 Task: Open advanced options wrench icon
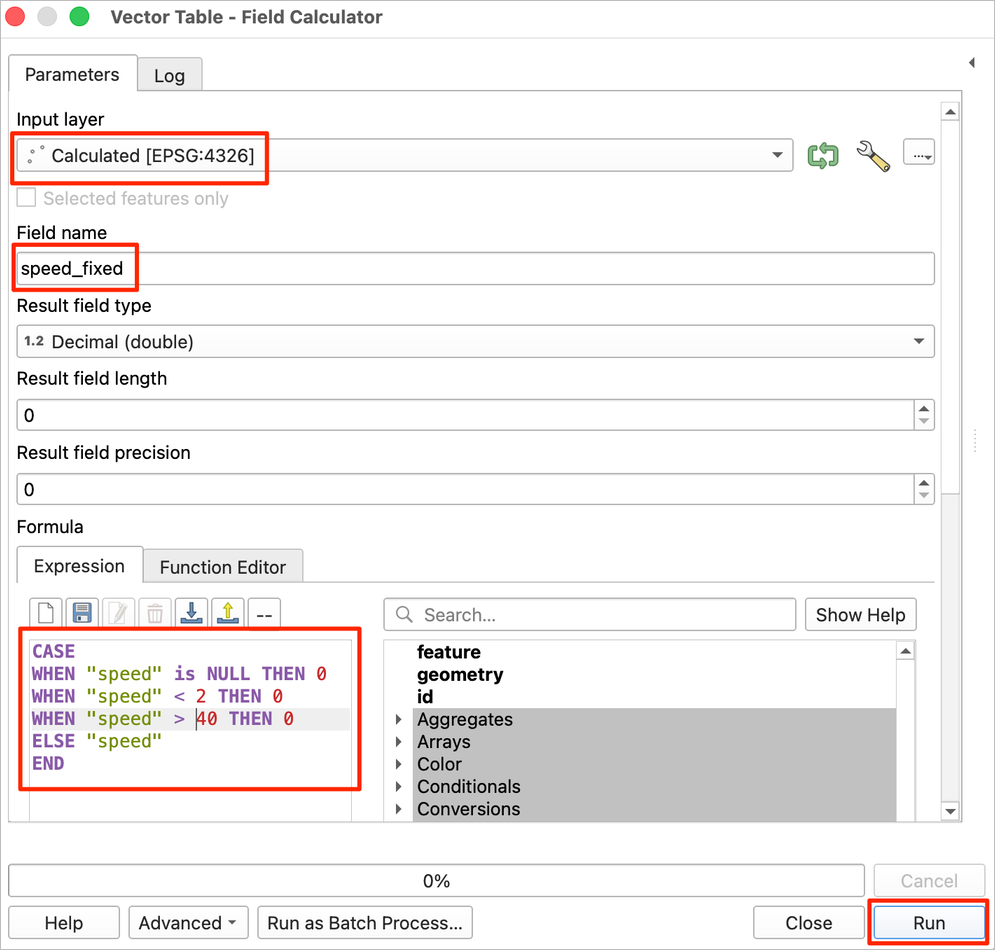pyautogui.click(x=873, y=155)
